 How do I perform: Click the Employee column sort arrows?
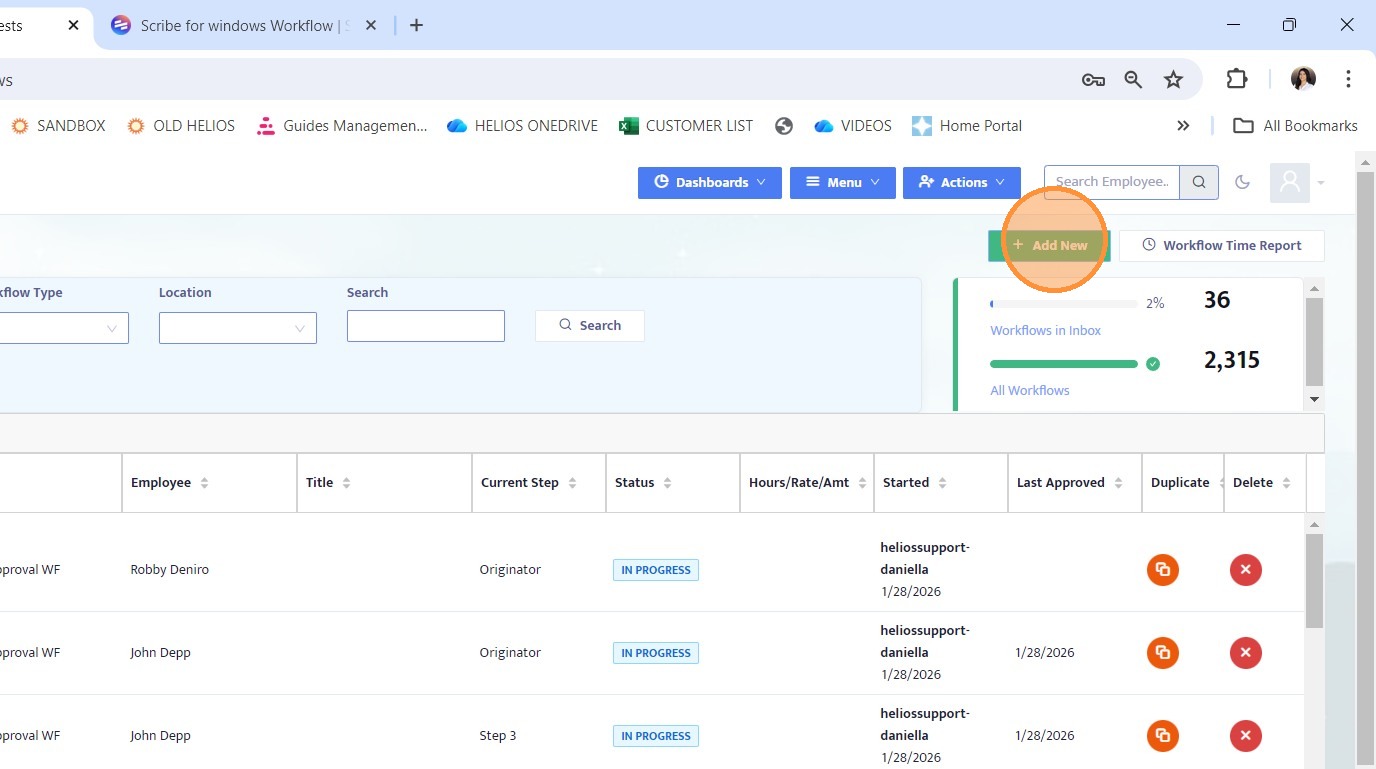(x=204, y=483)
